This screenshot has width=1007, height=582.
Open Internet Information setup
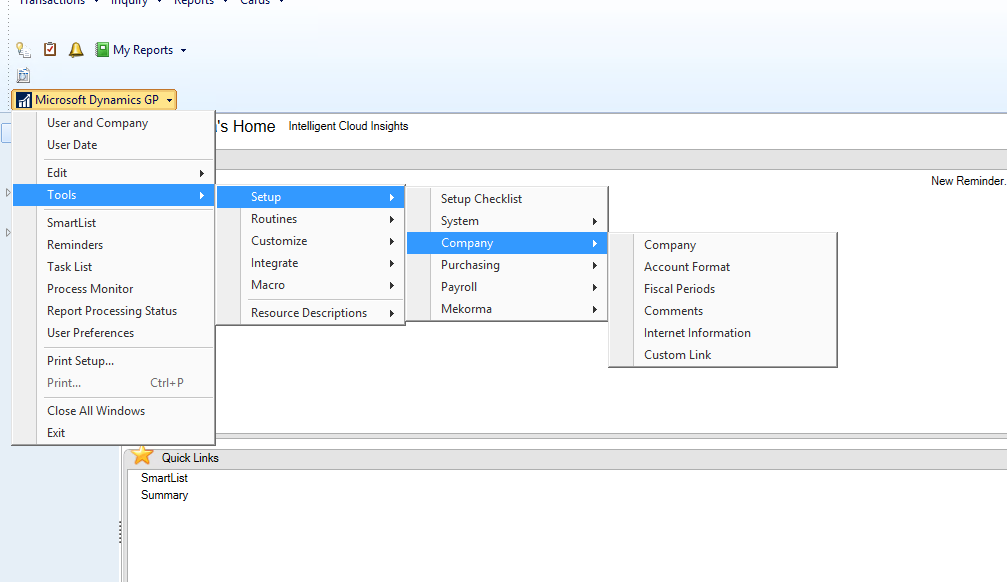pyautogui.click(x=722, y=333)
